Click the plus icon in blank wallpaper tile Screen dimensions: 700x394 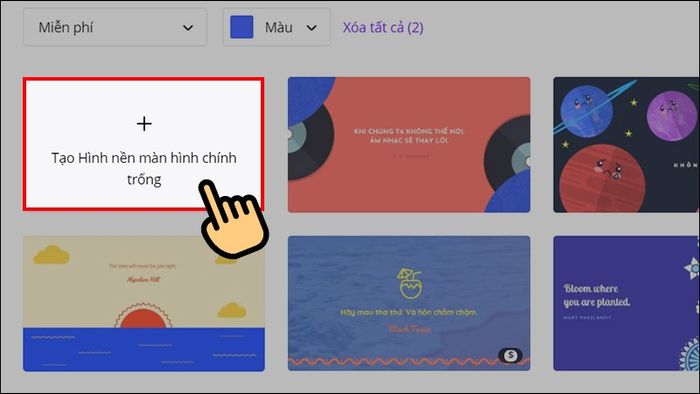click(x=144, y=124)
